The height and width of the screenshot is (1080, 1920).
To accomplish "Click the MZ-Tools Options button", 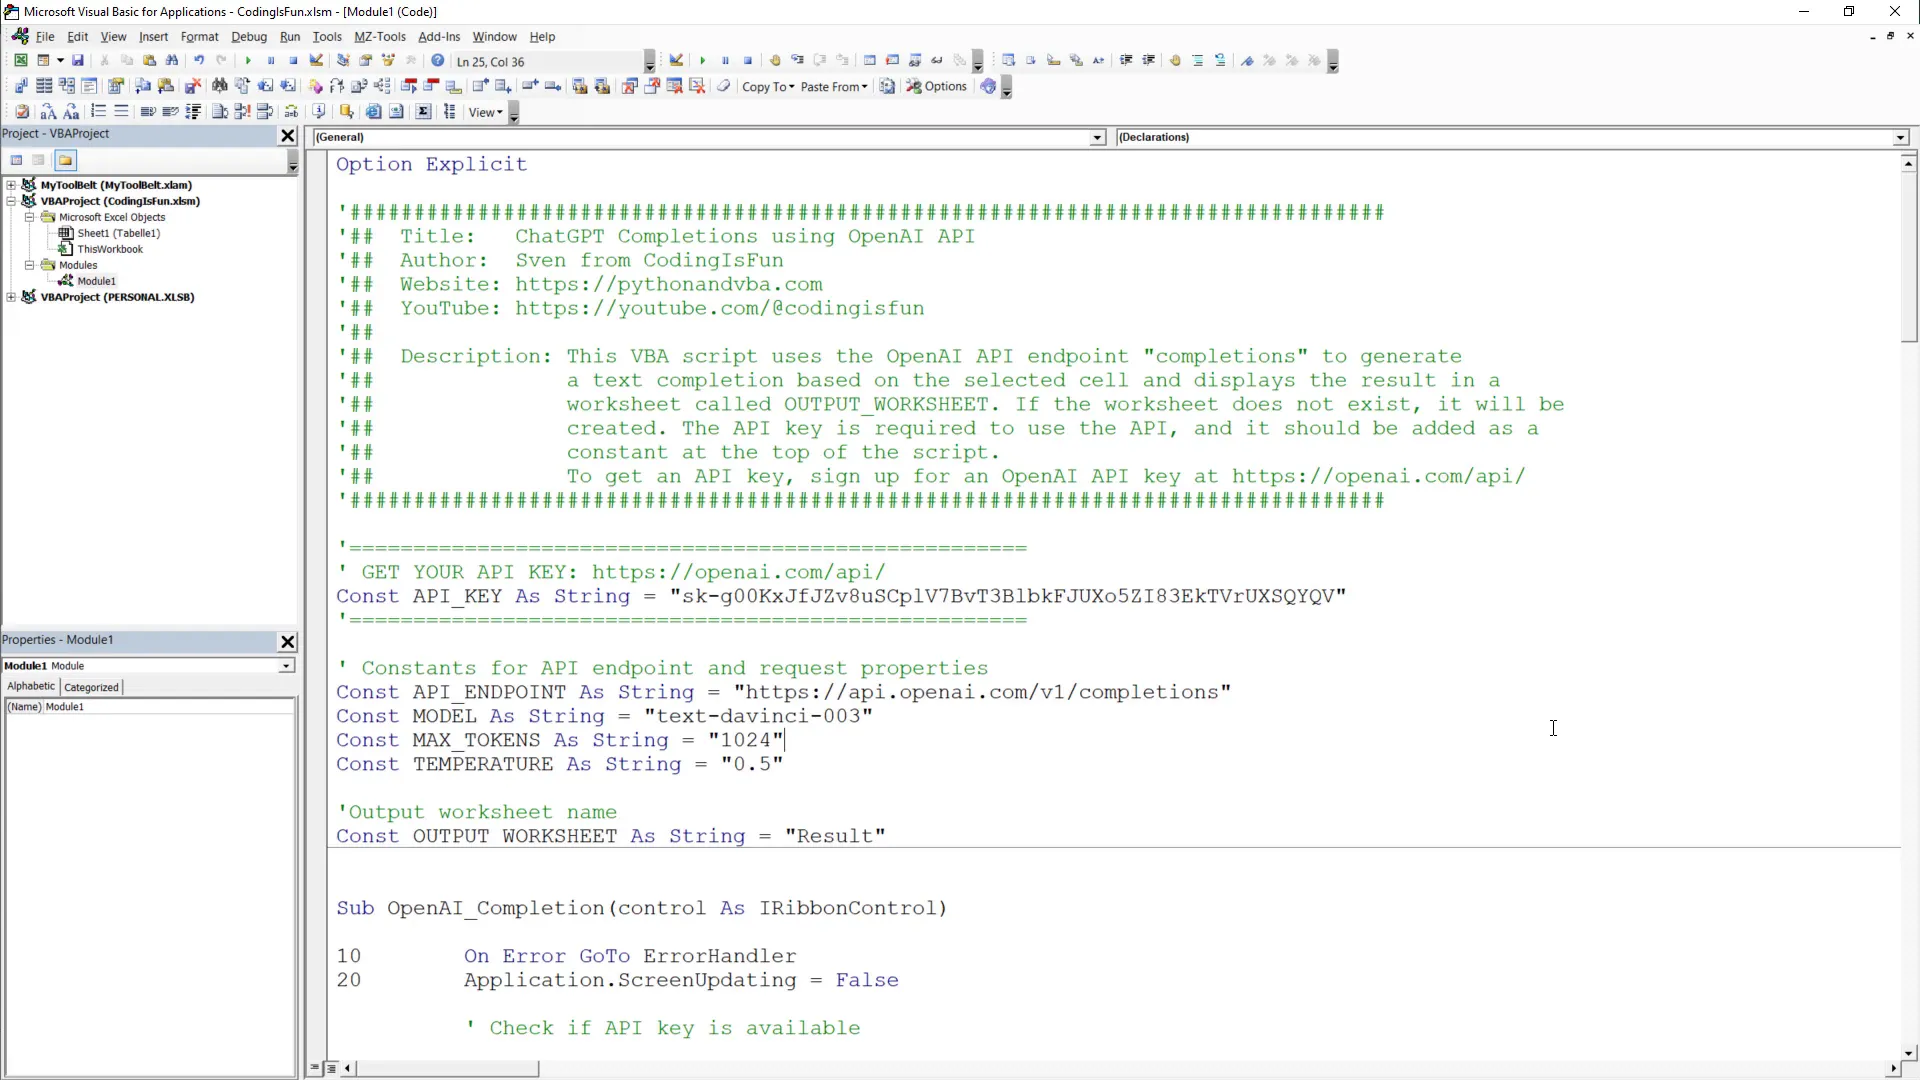I will (x=937, y=87).
